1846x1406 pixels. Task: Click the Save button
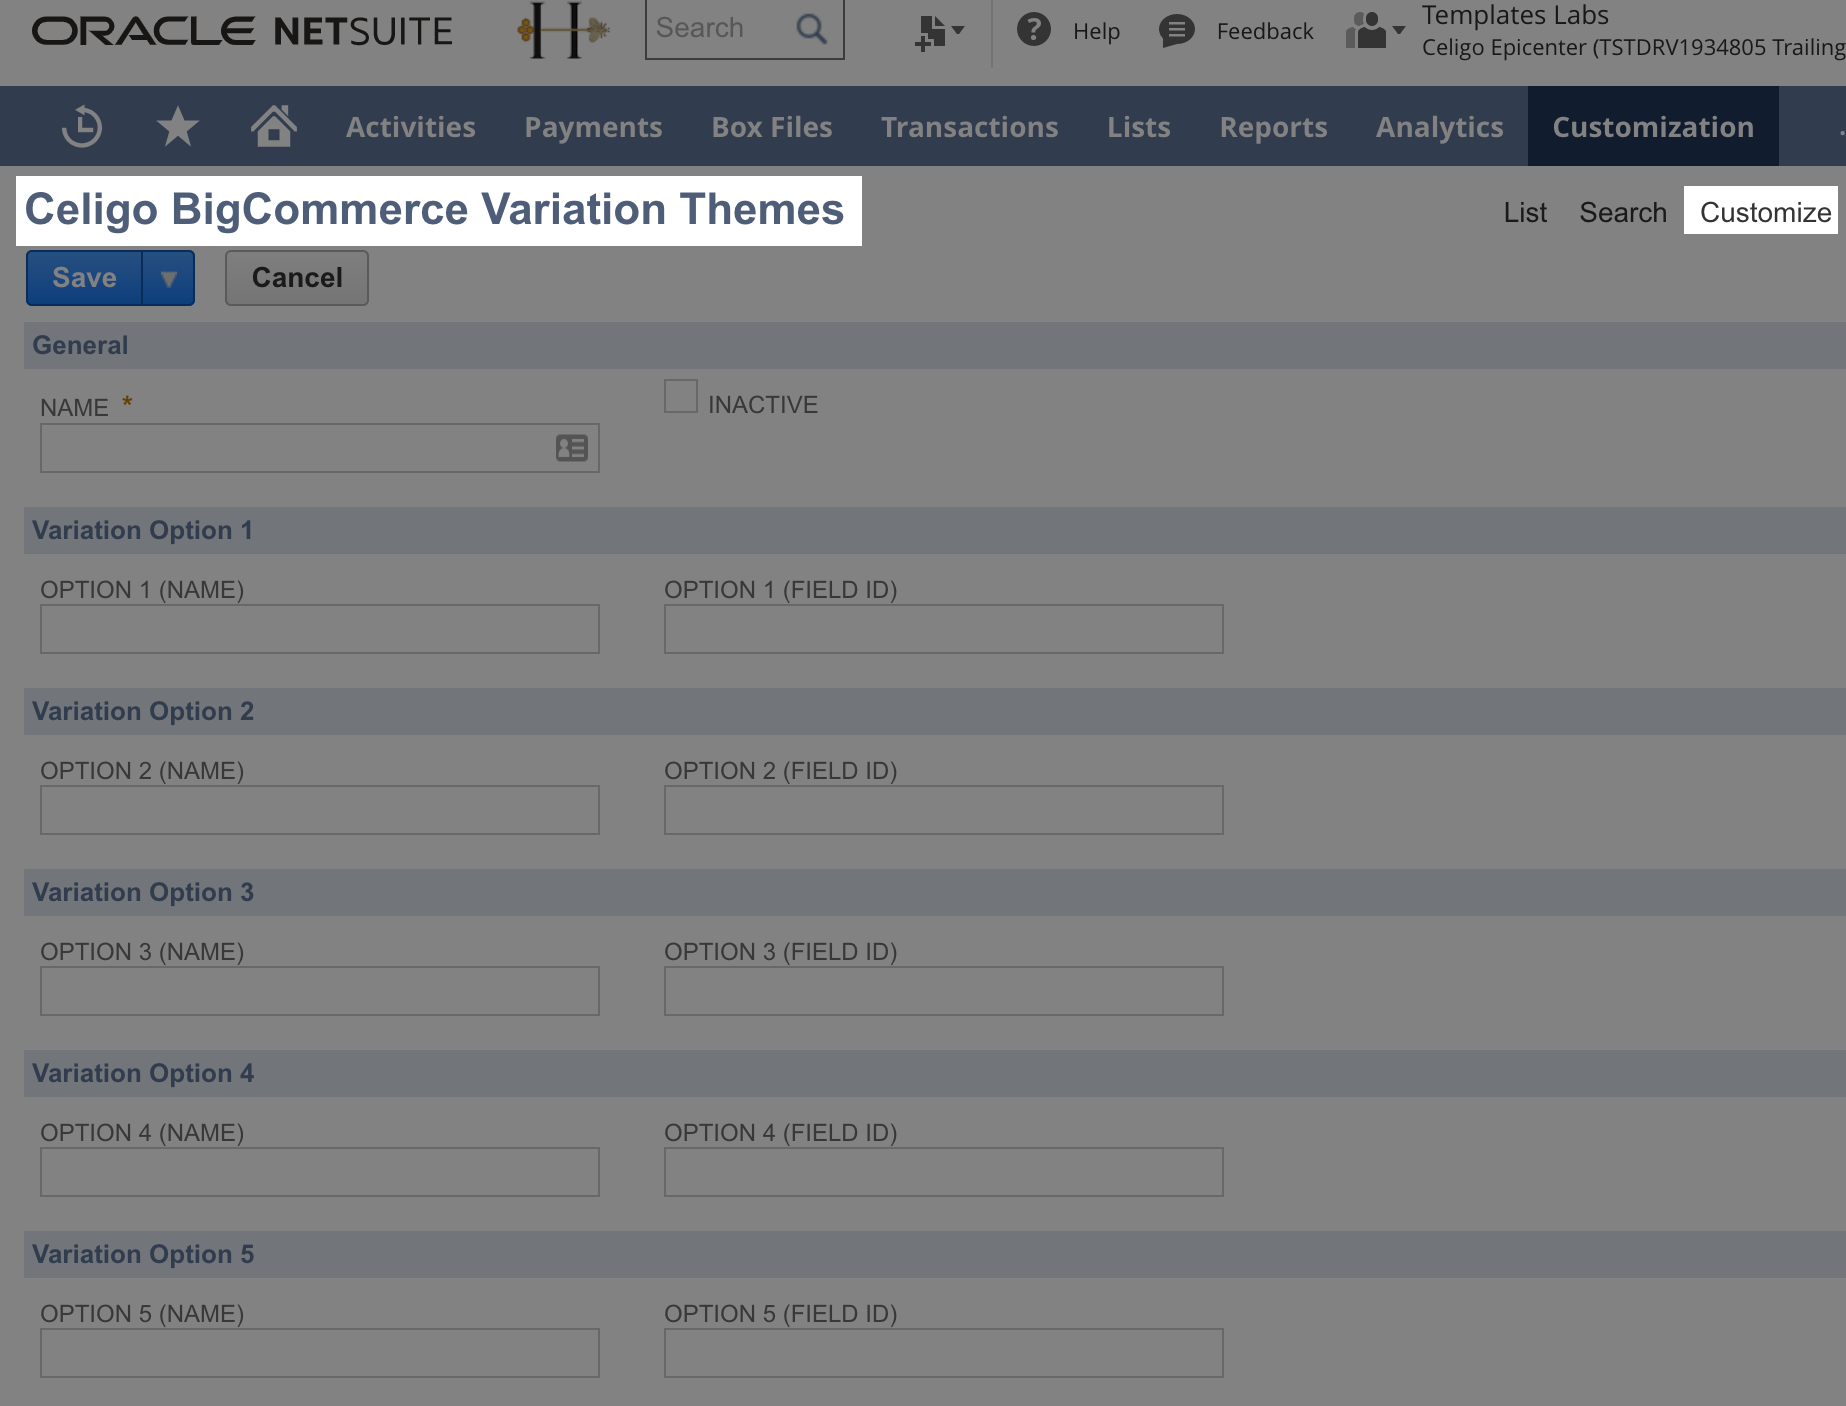click(x=85, y=278)
